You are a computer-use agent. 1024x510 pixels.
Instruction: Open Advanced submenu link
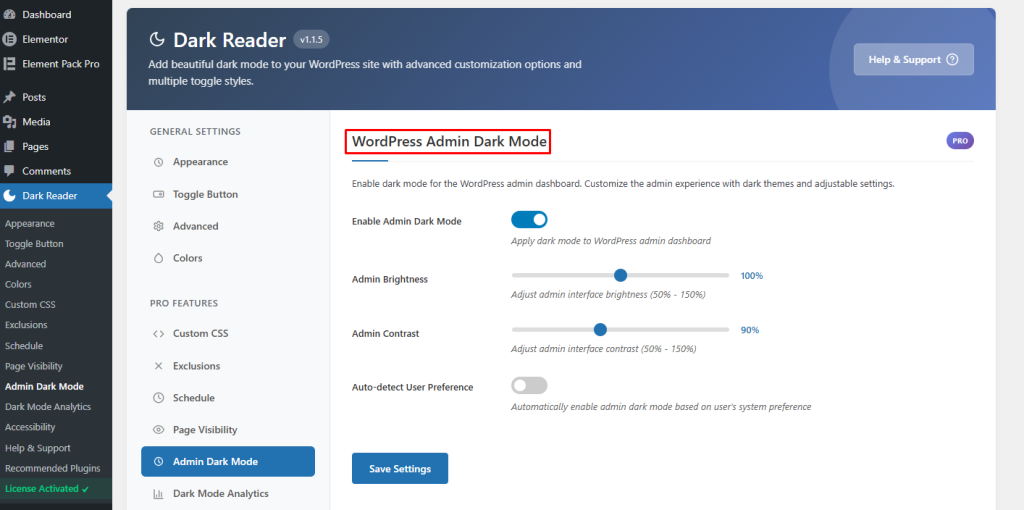point(25,264)
